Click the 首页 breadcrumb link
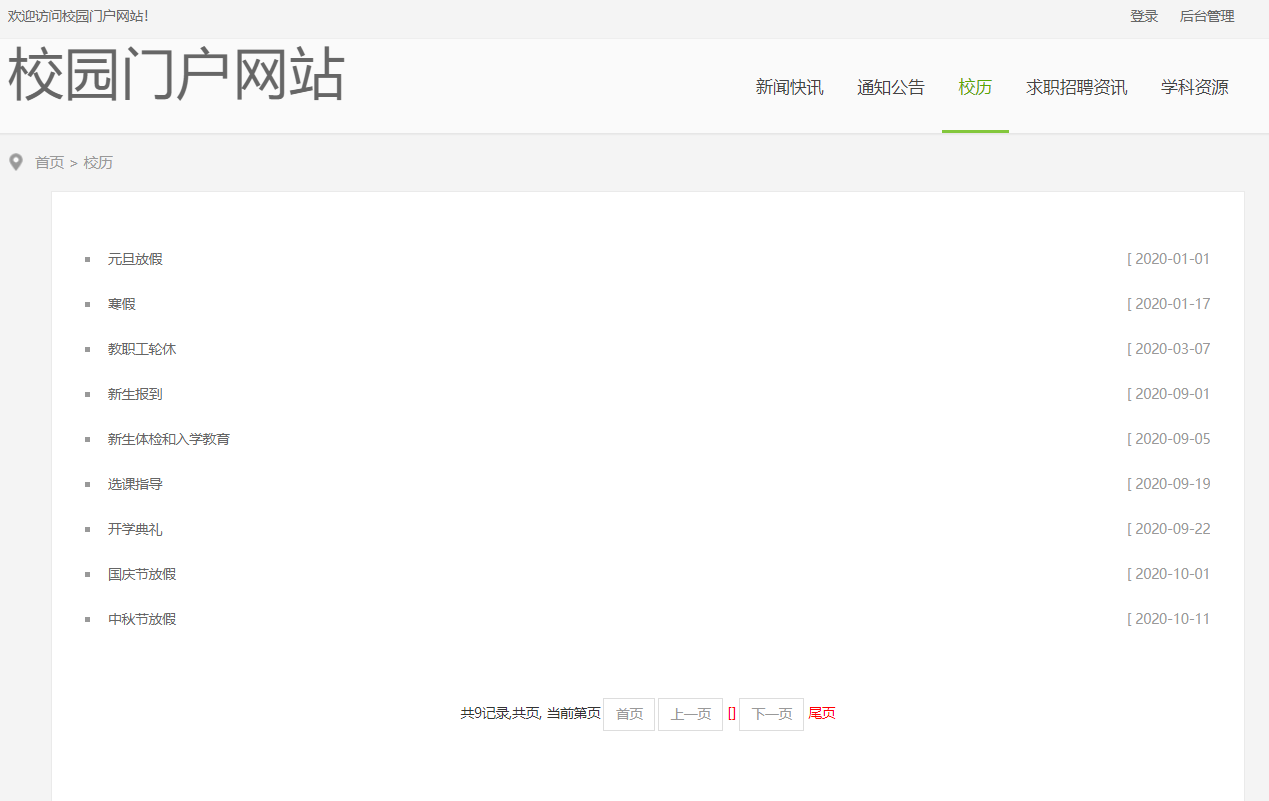The height and width of the screenshot is (801, 1269). pyautogui.click(x=50, y=162)
